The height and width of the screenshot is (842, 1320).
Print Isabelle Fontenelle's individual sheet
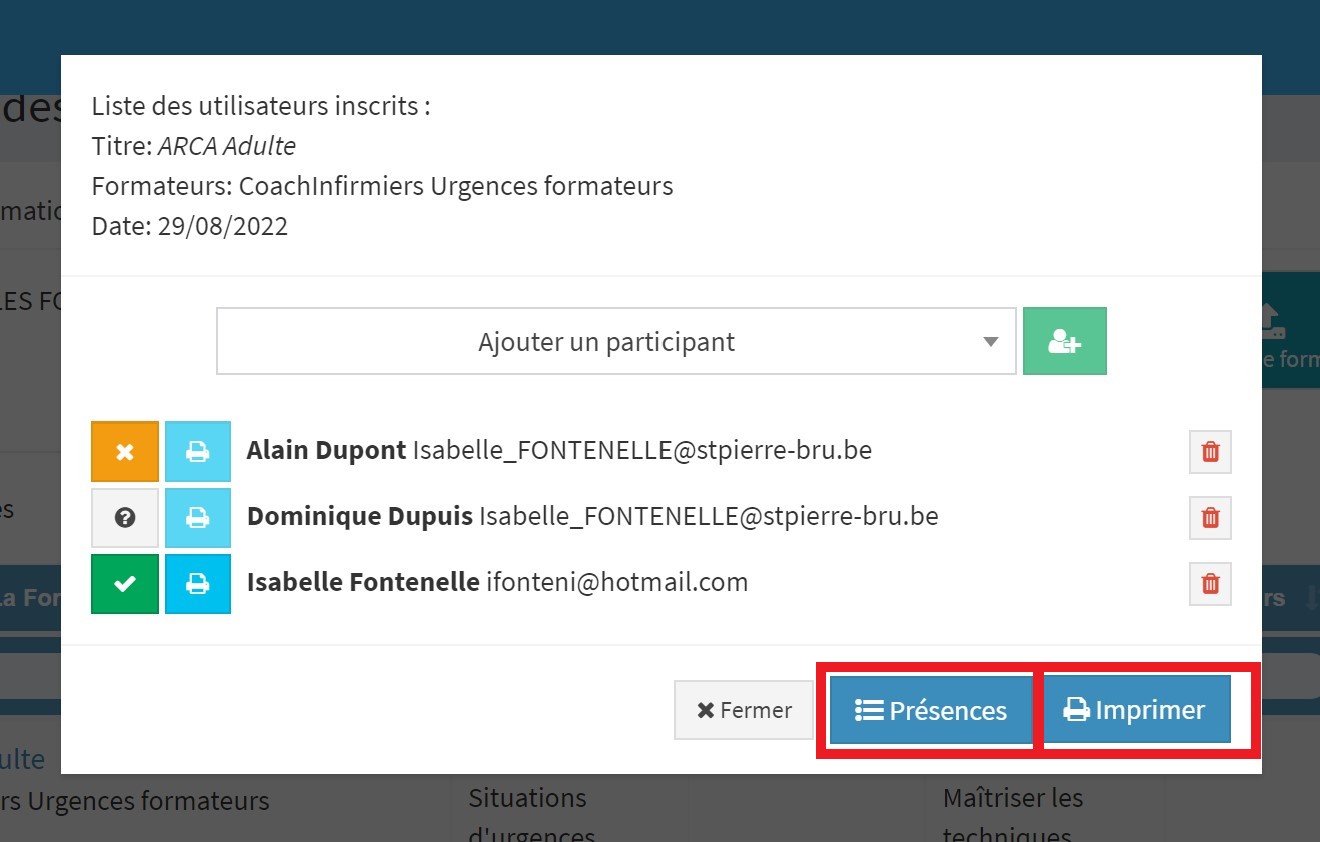pyautogui.click(x=198, y=584)
